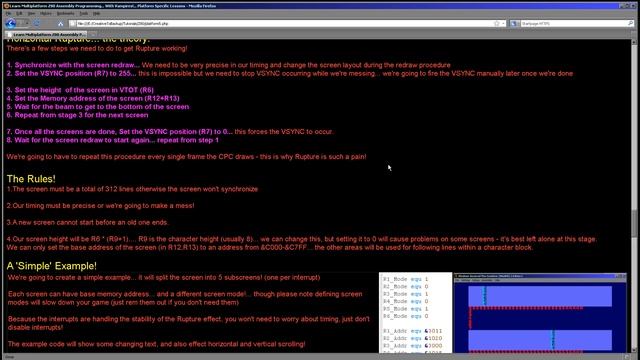Click "6. Repeat from stage 3 for the next screen"

(77, 115)
